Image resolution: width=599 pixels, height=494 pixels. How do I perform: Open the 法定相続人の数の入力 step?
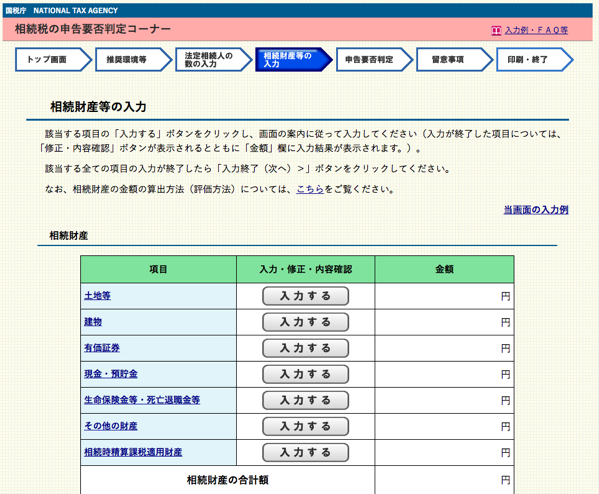pyautogui.click(x=213, y=60)
